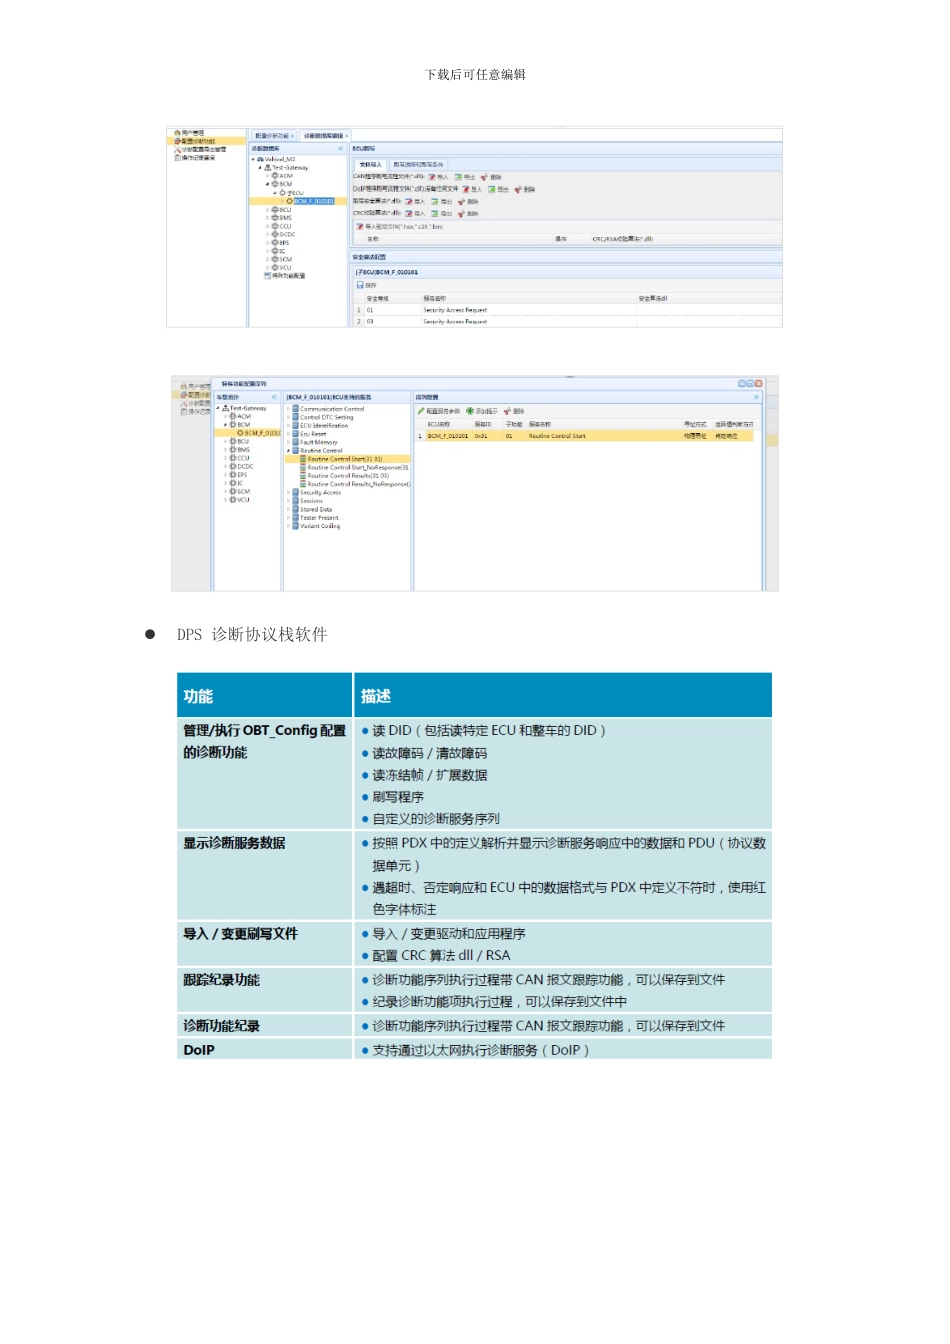Open Fault Memory service folder
950x1344 pixels.
[315, 442]
